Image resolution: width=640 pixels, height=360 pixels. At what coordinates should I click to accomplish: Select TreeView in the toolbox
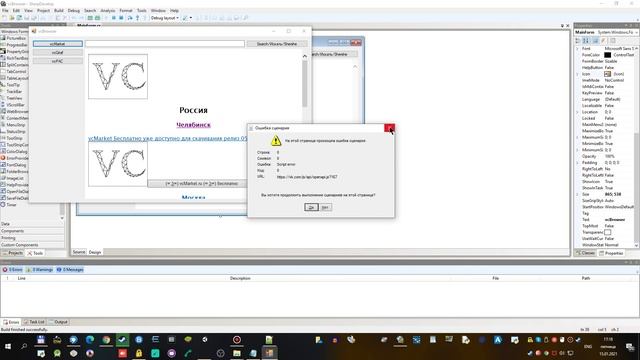pos(14,98)
